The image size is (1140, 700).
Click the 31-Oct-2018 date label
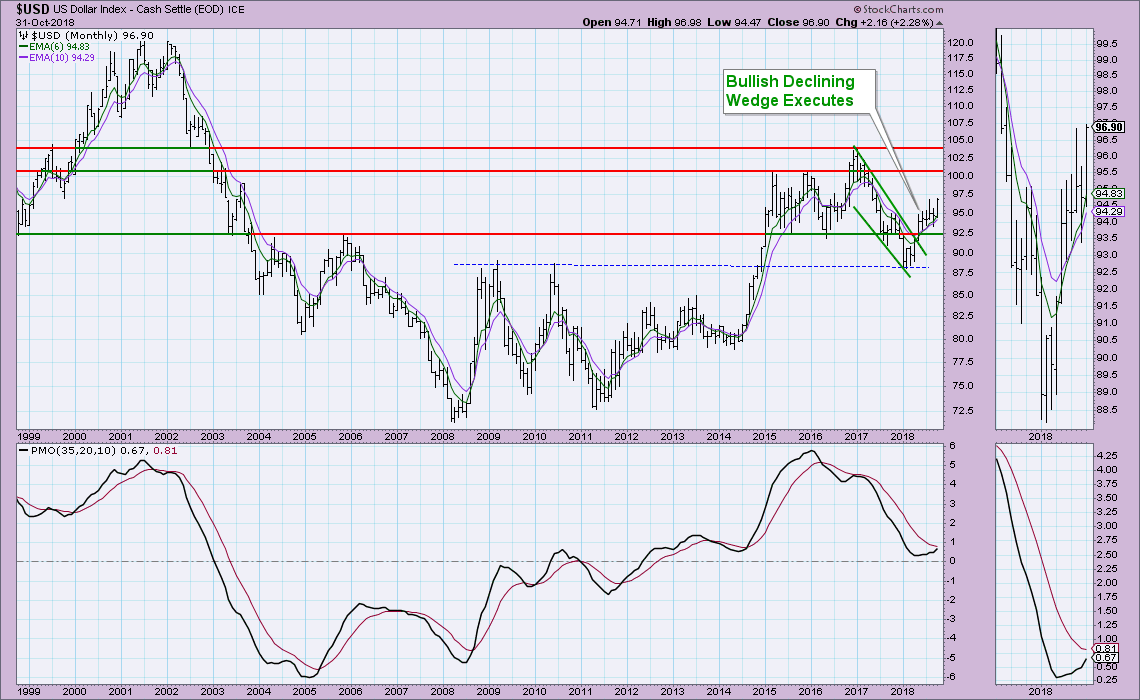37,21
